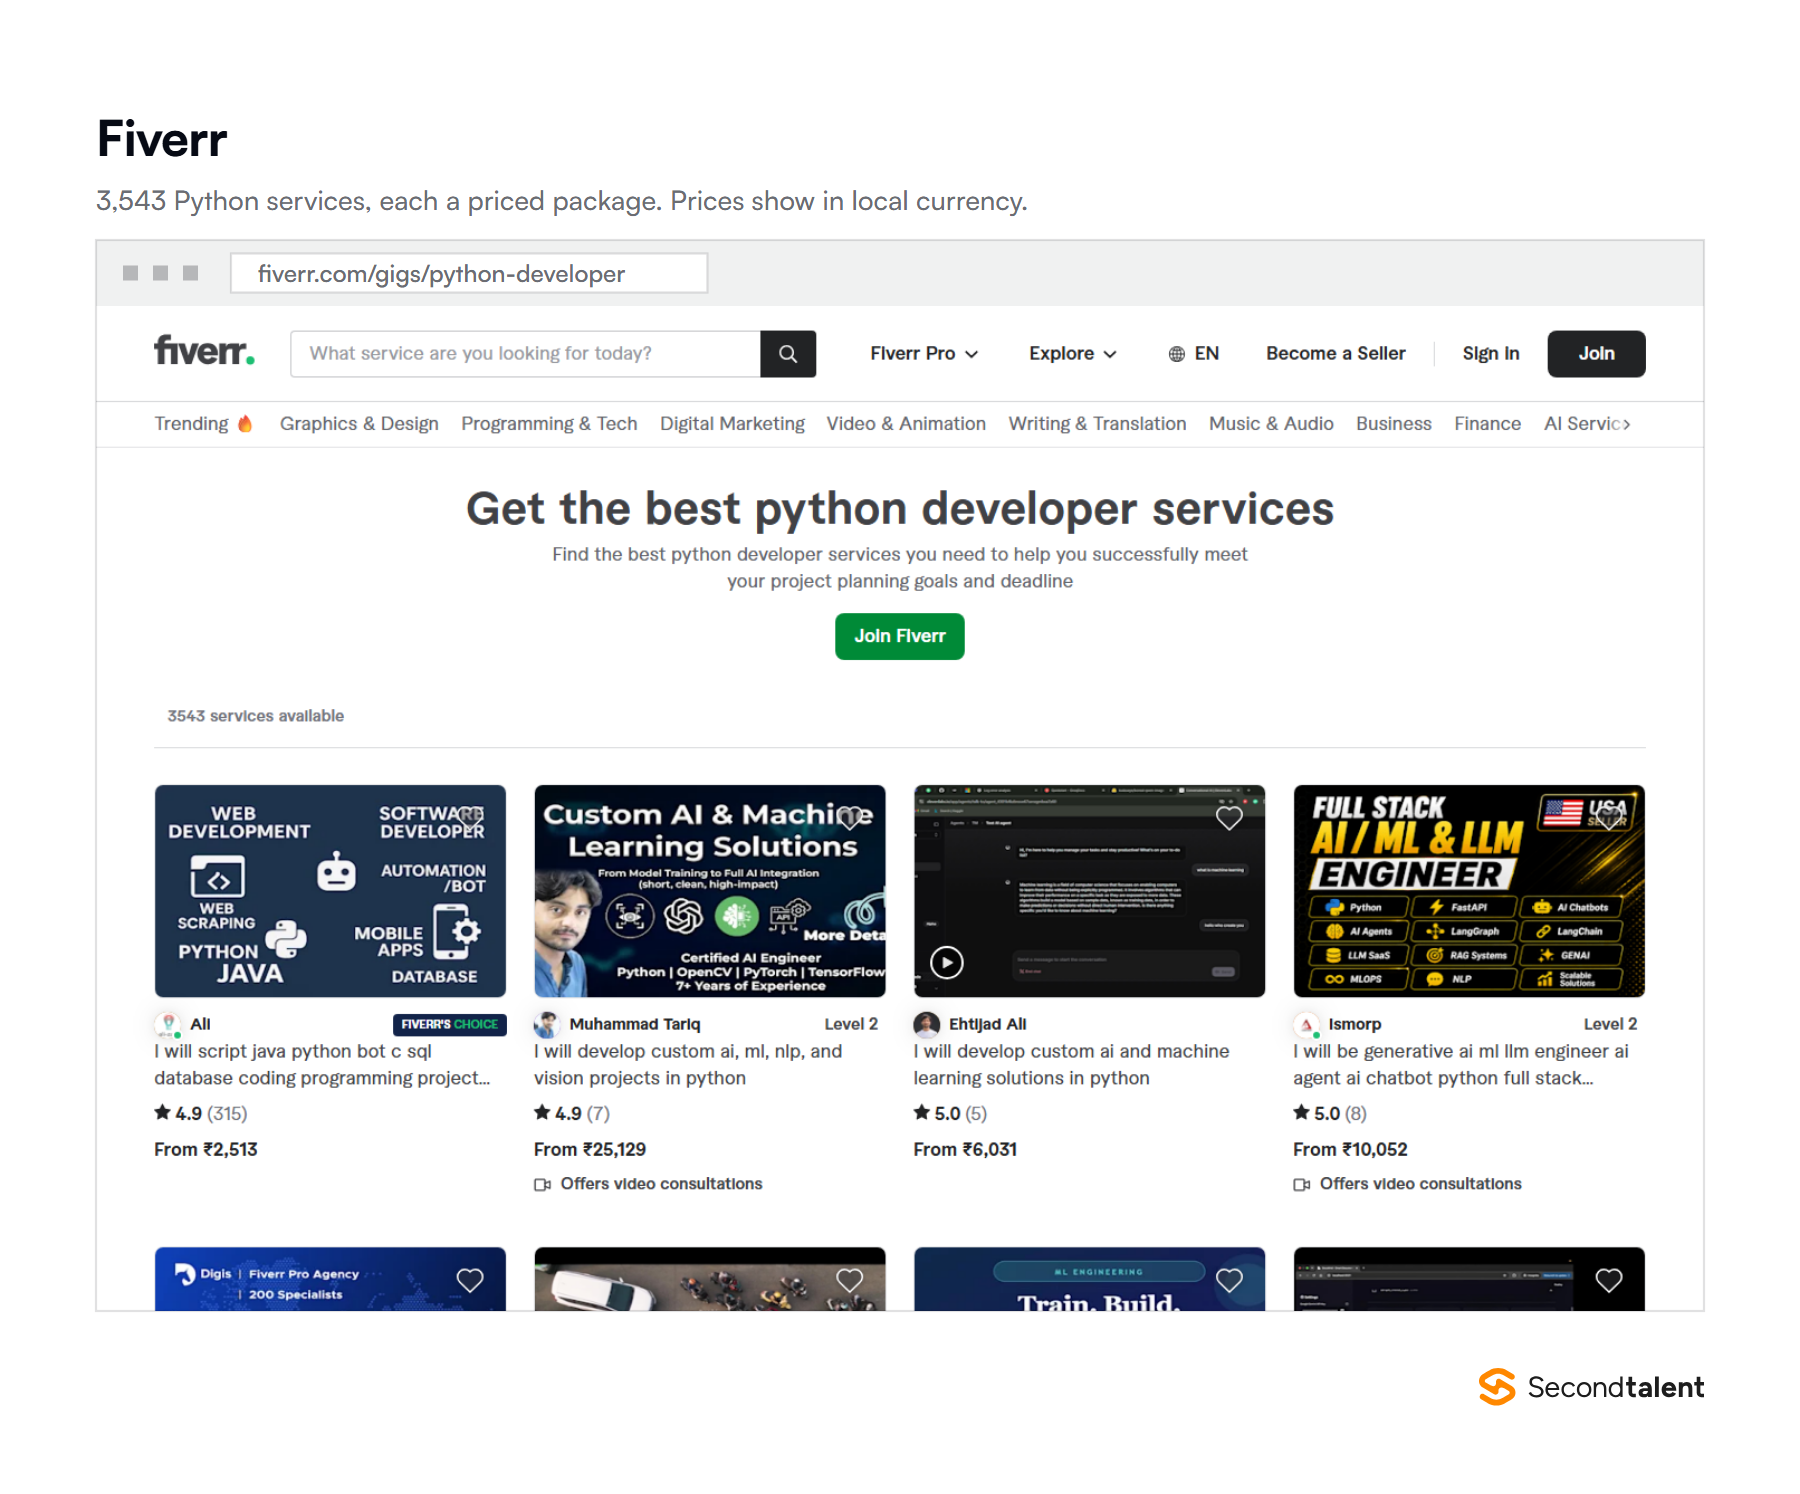This screenshot has width=1800, height=1494.
Task: Favorite the car photo gig heart
Action: [x=850, y=1280]
